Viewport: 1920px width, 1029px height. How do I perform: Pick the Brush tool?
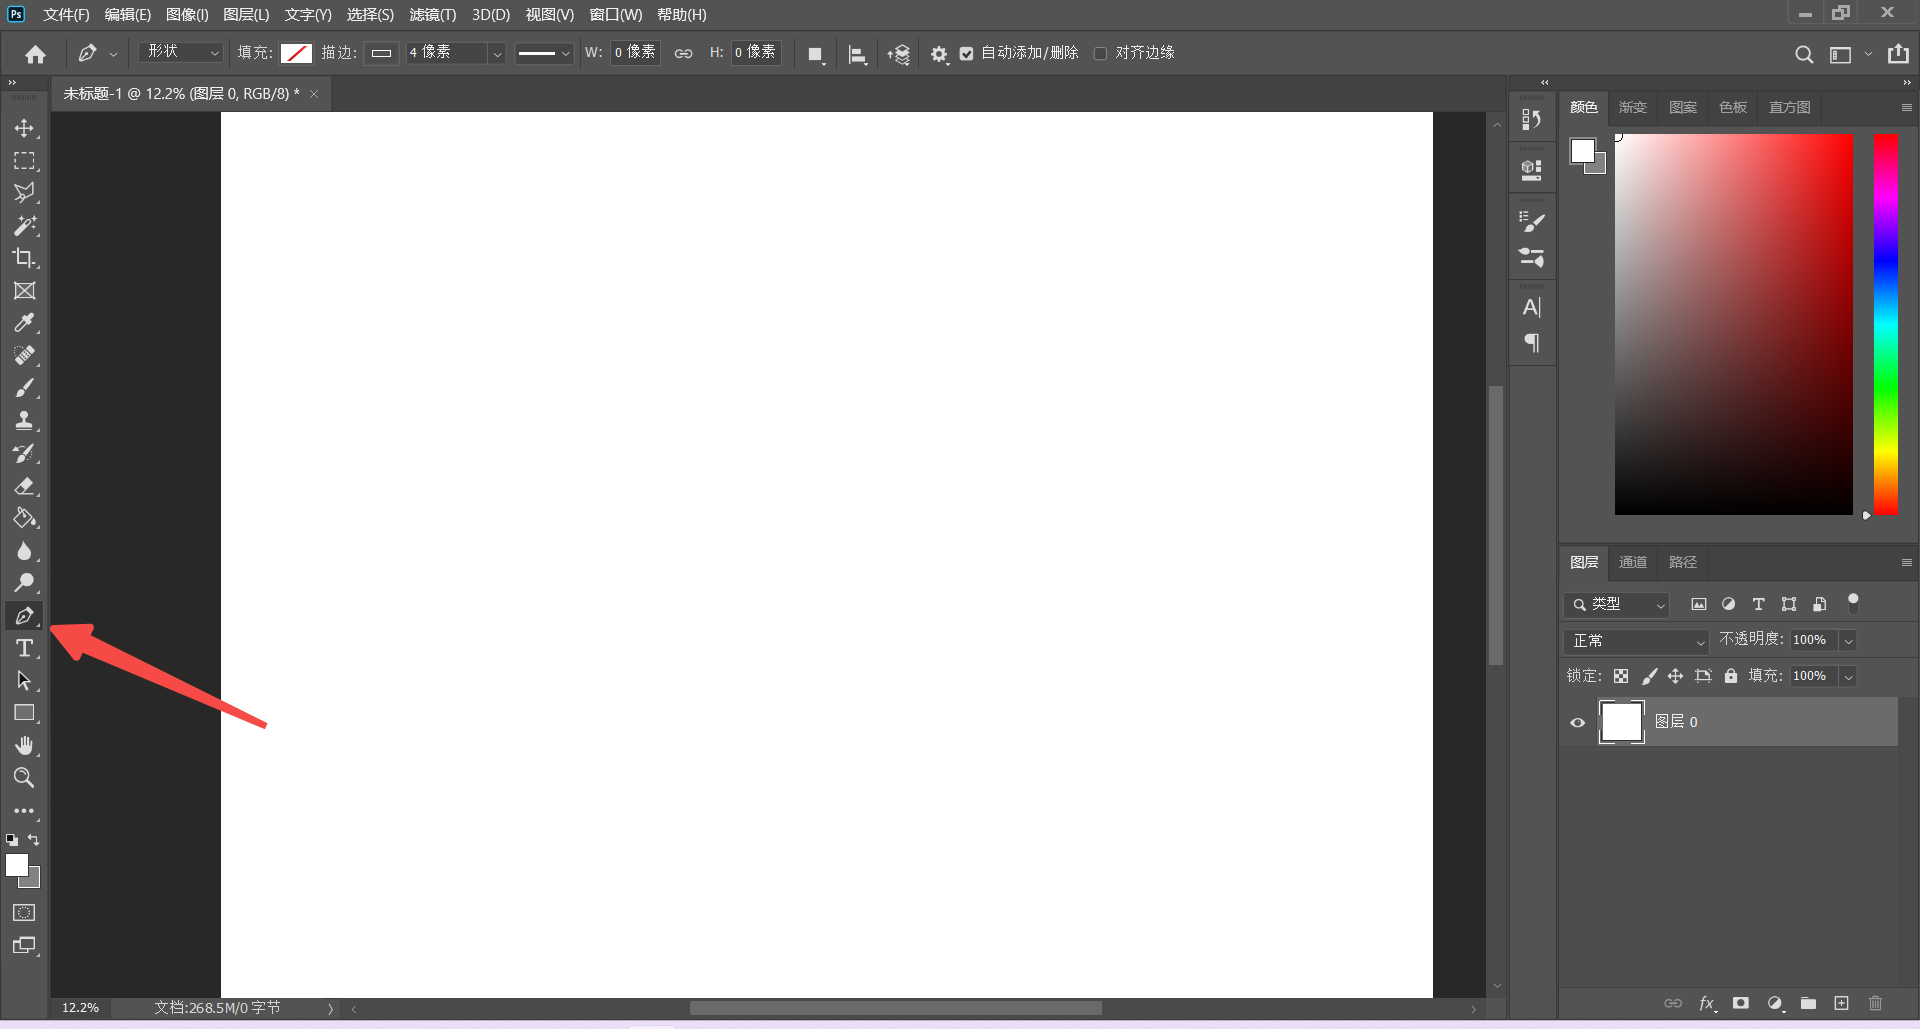pyautogui.click(x=24, y=388)
